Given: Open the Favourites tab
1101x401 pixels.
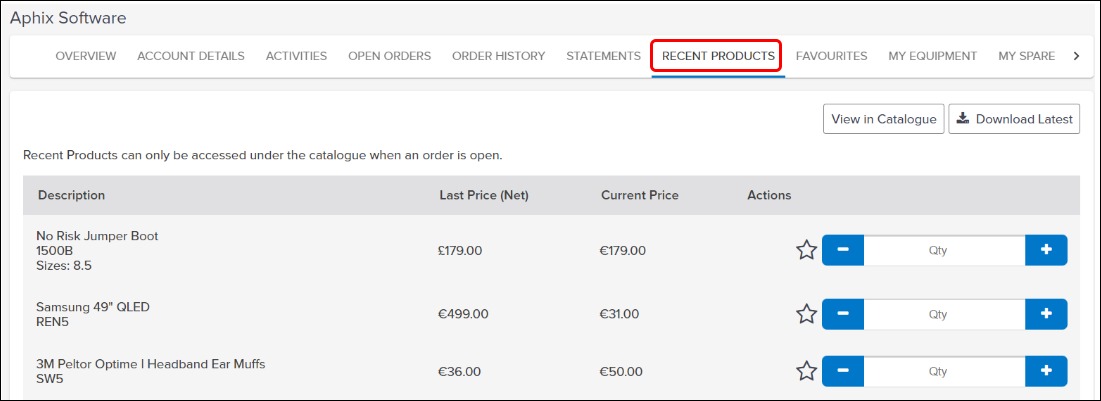Looking at the screenshot, I should click(x=831, y=56).
